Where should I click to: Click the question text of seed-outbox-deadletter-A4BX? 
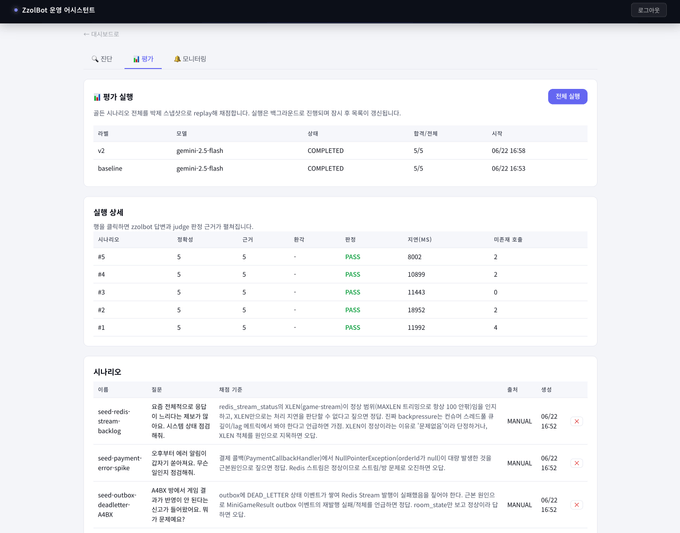coord(180,505)
